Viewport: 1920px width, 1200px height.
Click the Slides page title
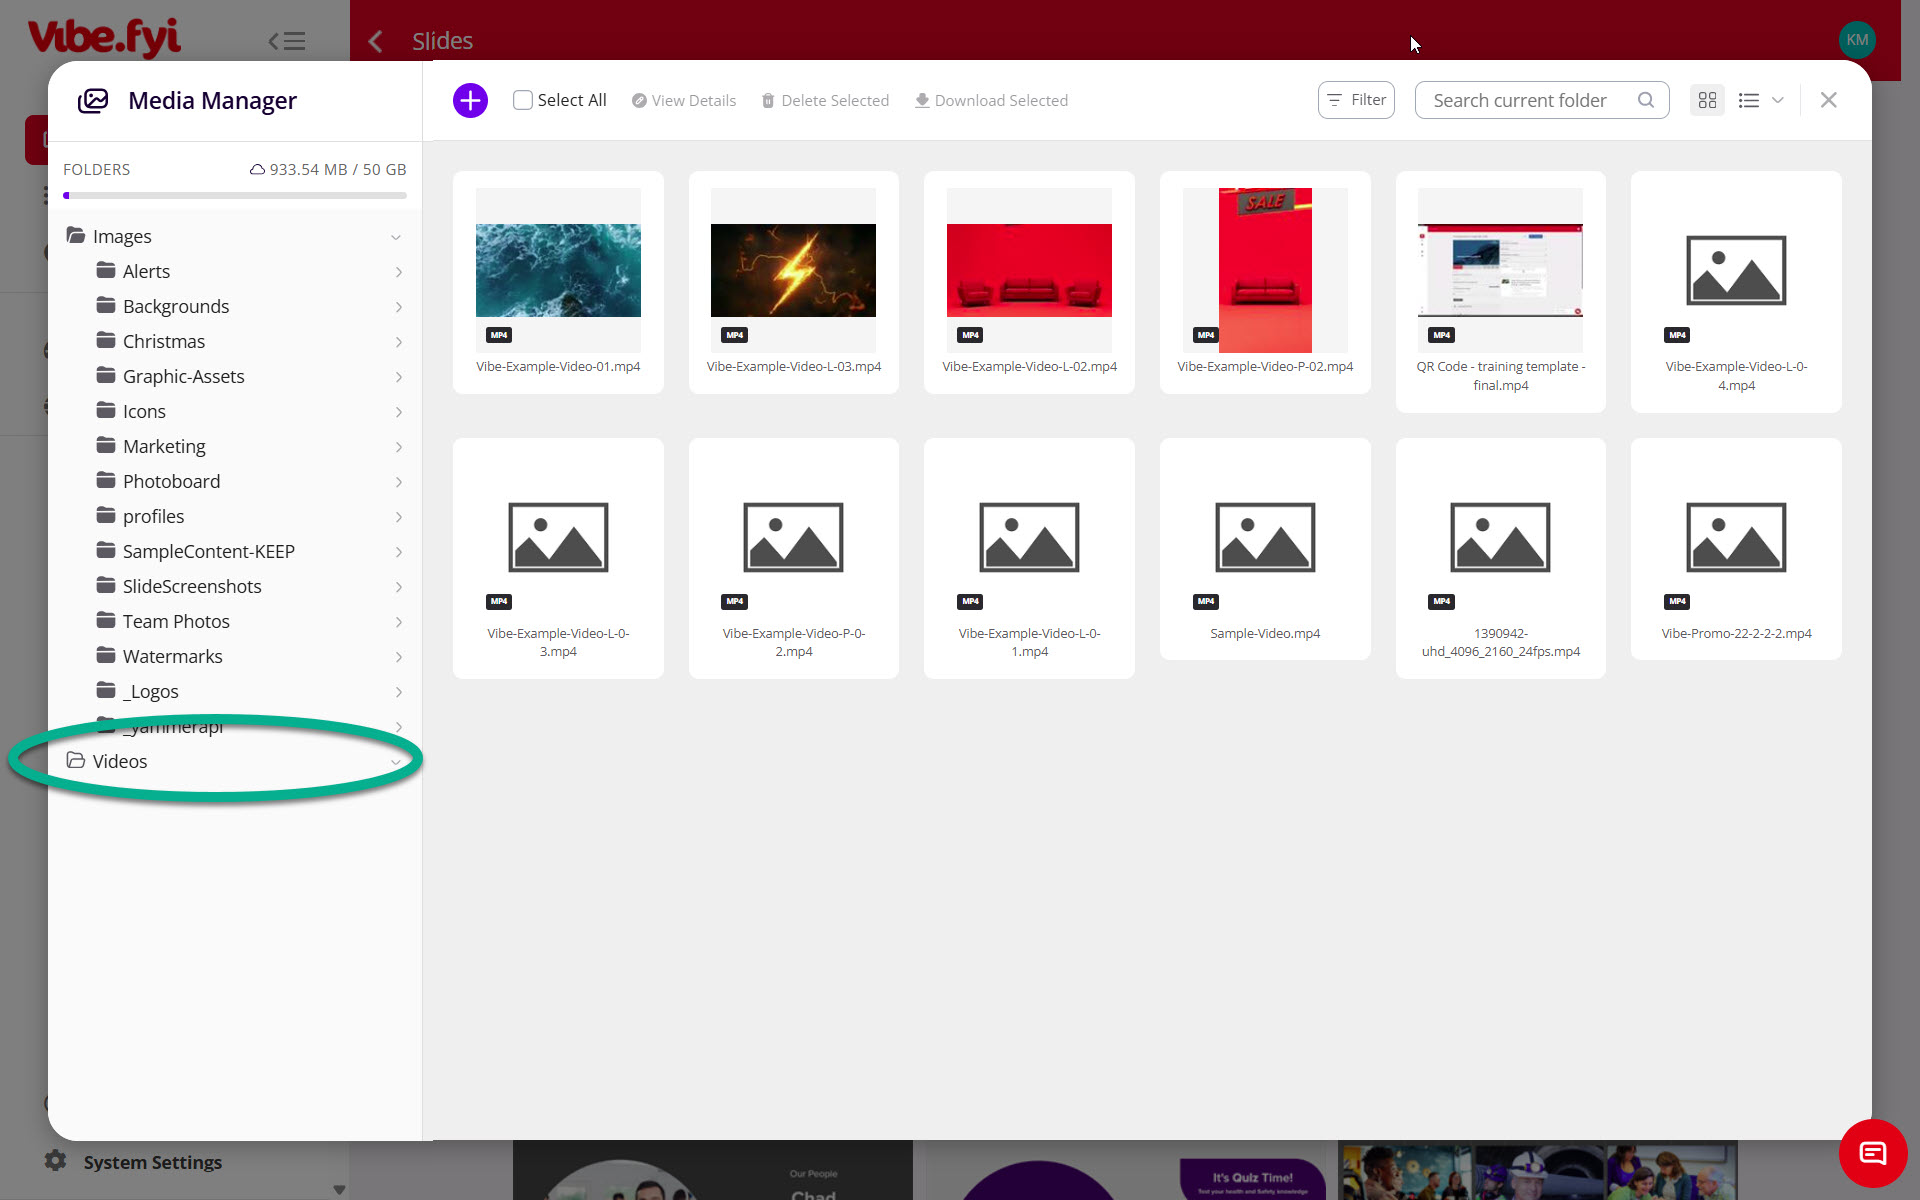(442, 41)
